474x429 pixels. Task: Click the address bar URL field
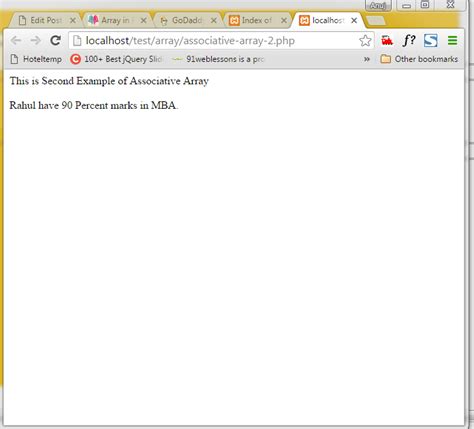(221, 41)
